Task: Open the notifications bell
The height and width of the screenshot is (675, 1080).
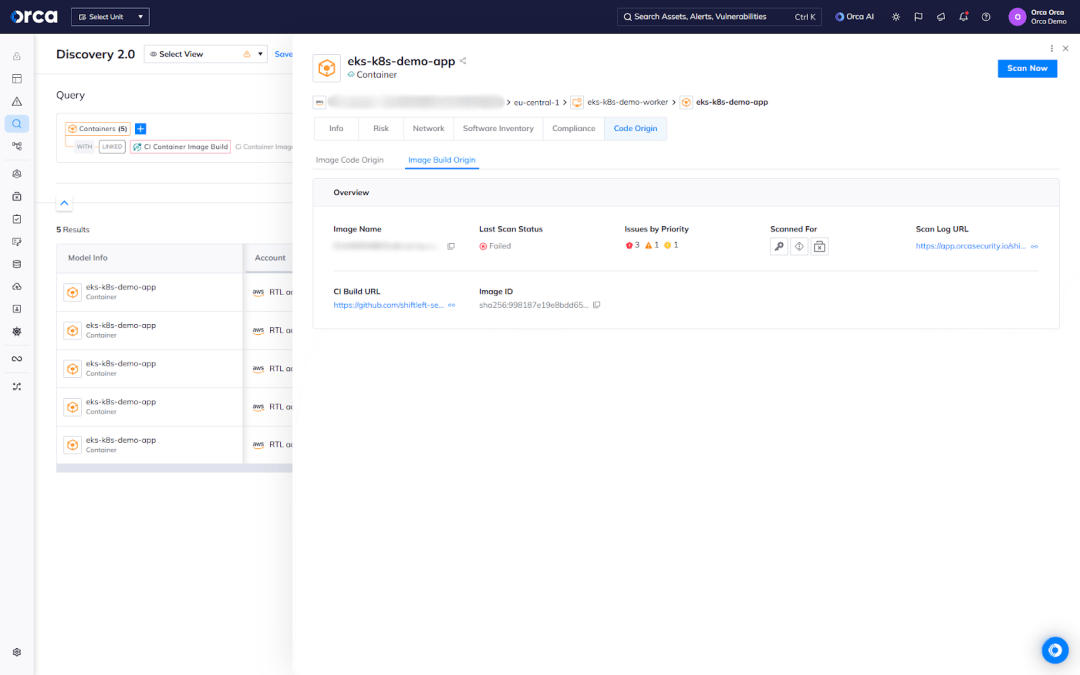Action: (x=964, y=17)
